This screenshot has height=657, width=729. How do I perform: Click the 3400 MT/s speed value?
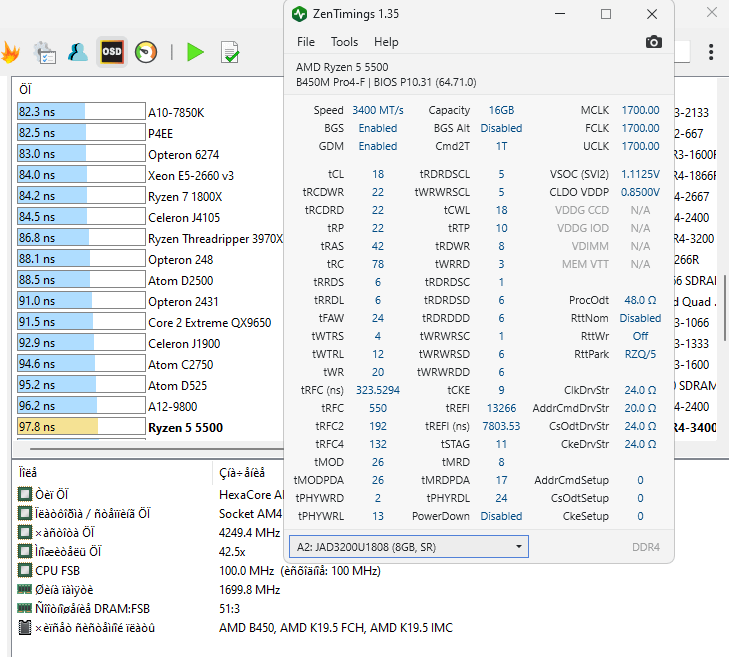[x=378, y=110]
